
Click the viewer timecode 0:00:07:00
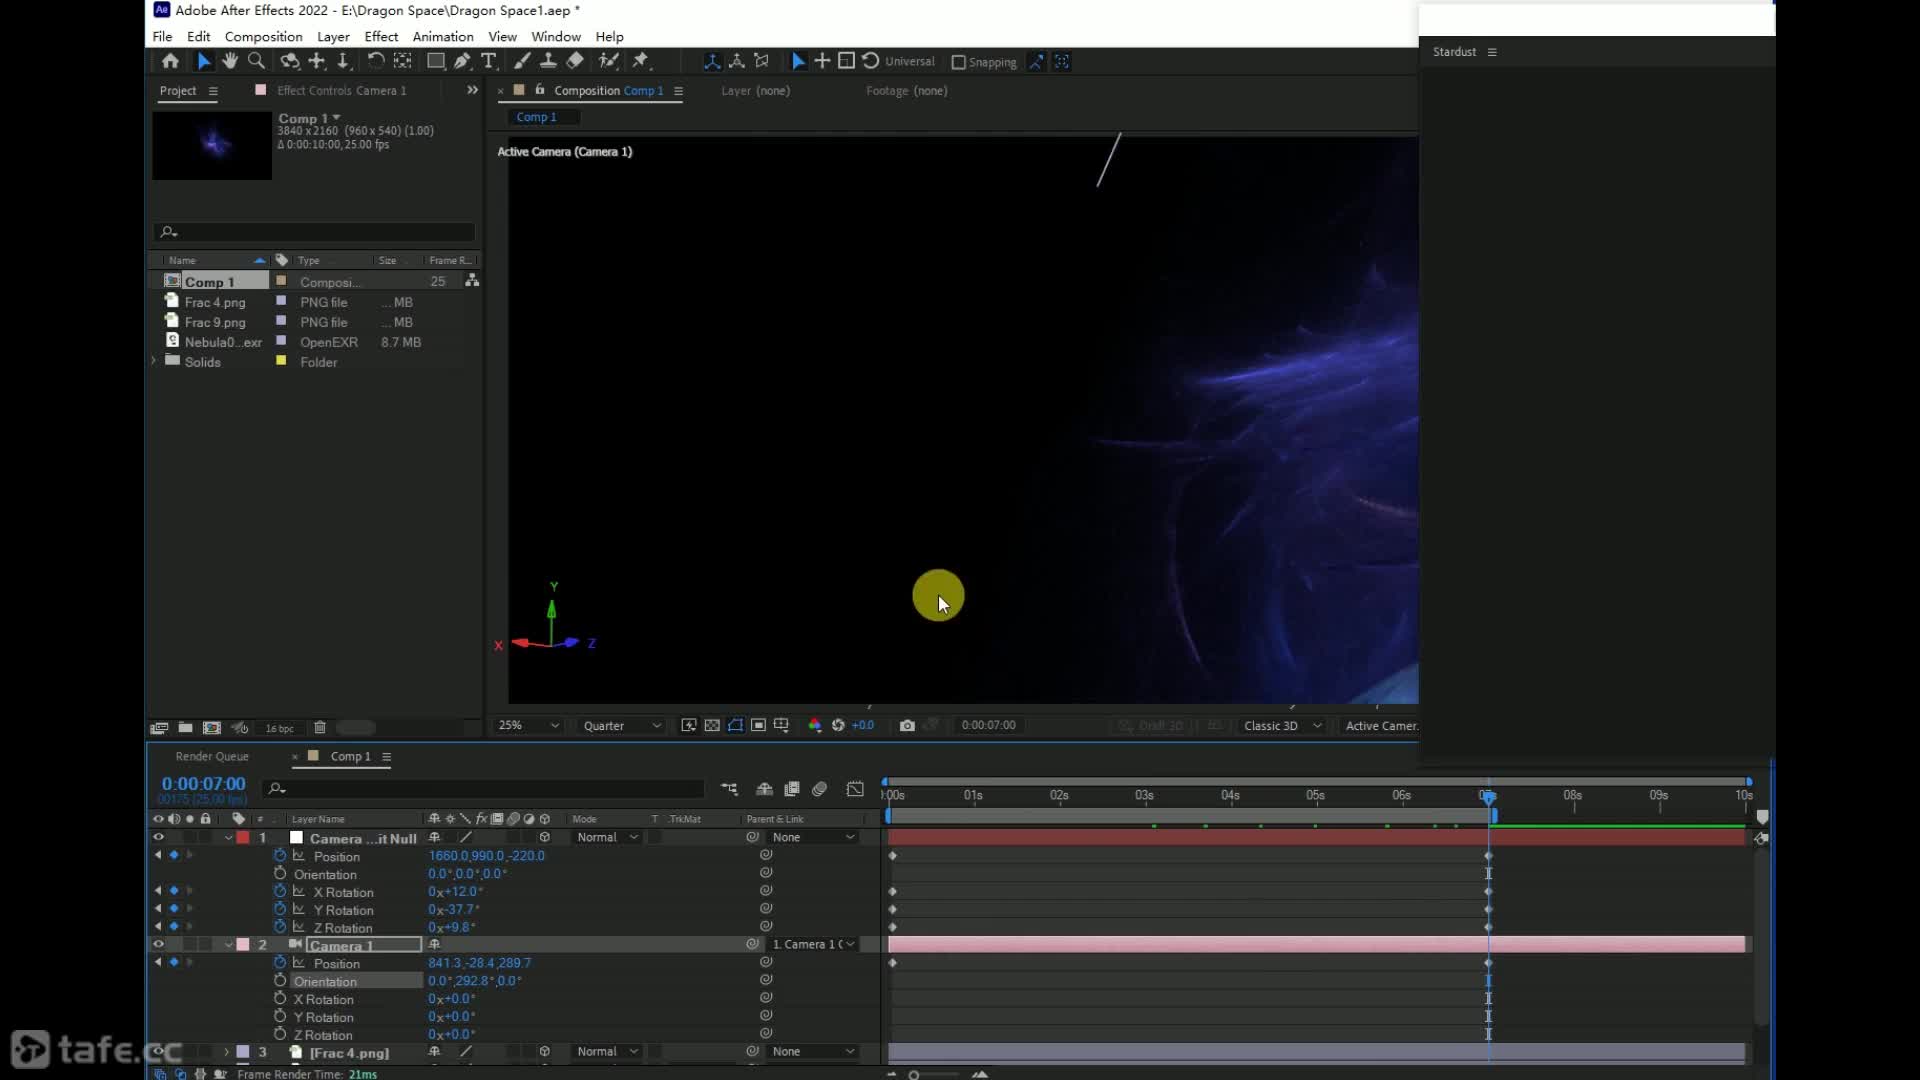(x=988, y=725)
